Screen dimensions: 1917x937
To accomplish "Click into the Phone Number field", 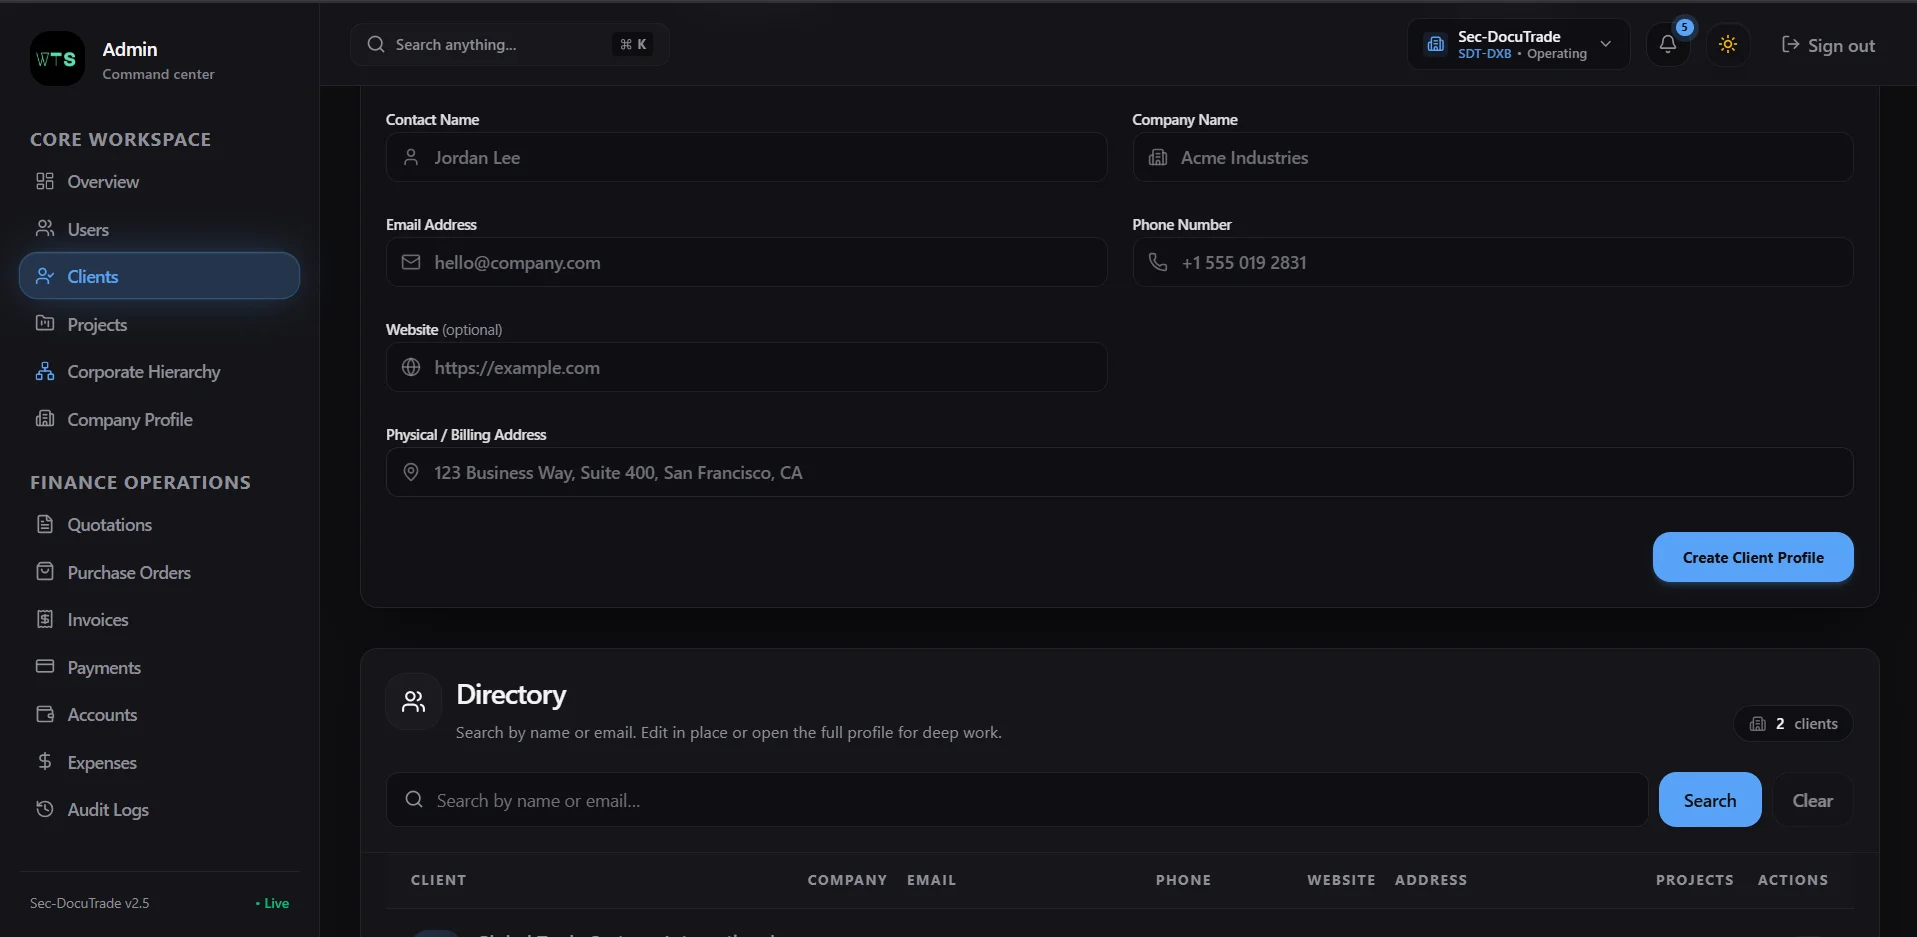I will tap(1492, 262).
